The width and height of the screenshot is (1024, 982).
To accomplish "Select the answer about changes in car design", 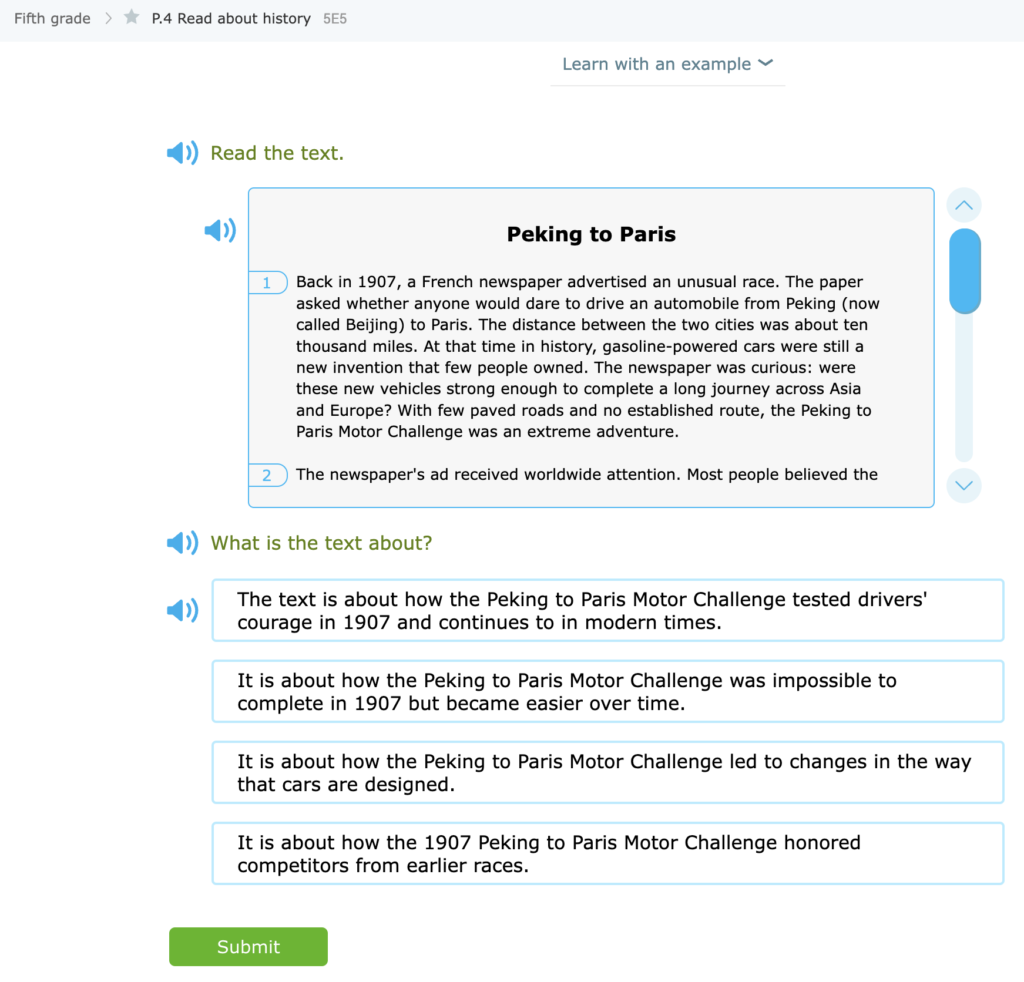I will click(x=606, y=772).
